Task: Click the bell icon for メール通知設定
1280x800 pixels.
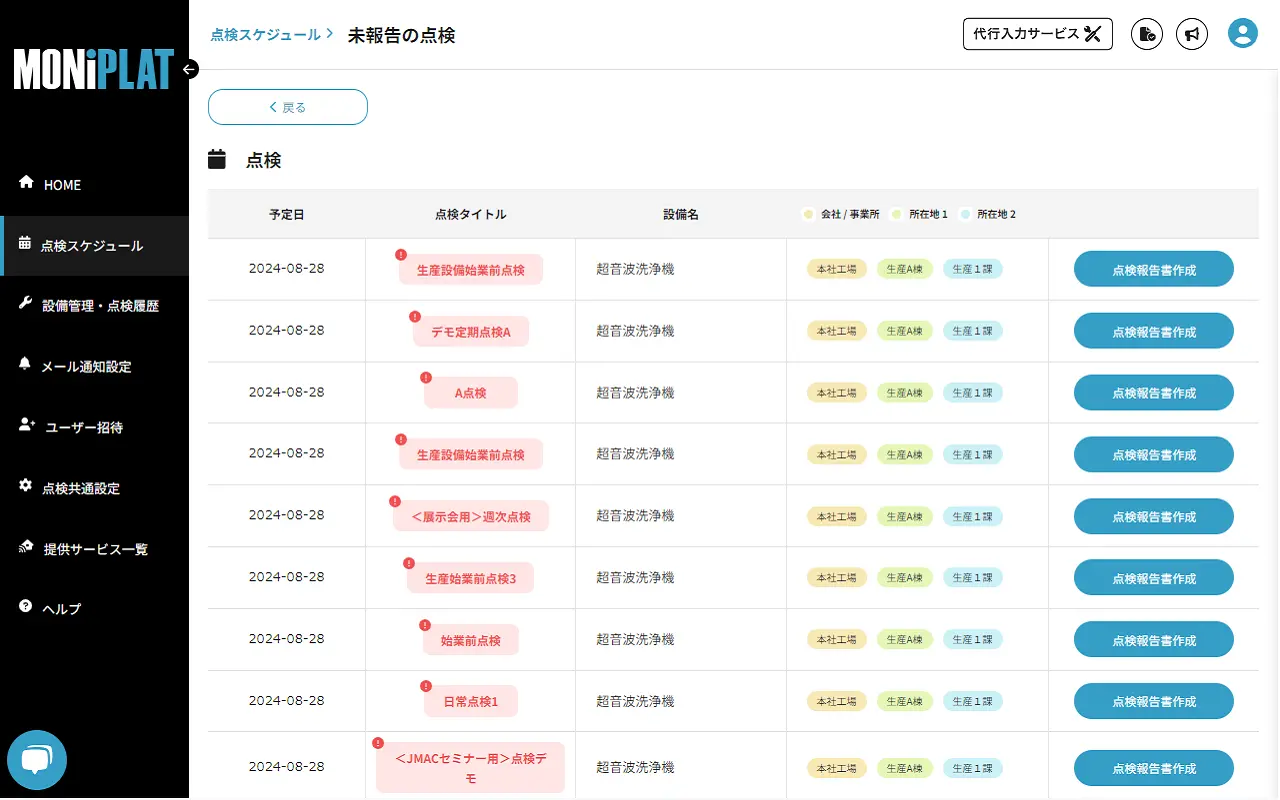Action: point(24,366)
